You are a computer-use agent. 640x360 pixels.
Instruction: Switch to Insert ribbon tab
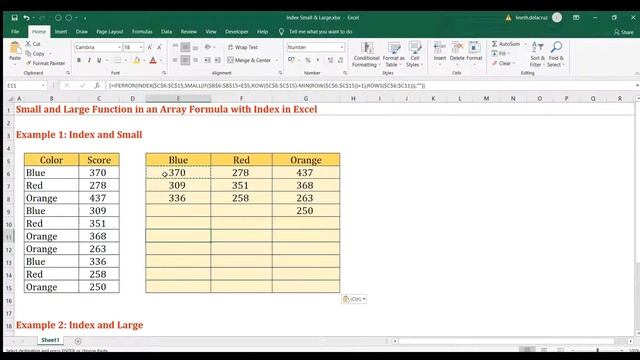pos(61,31)
